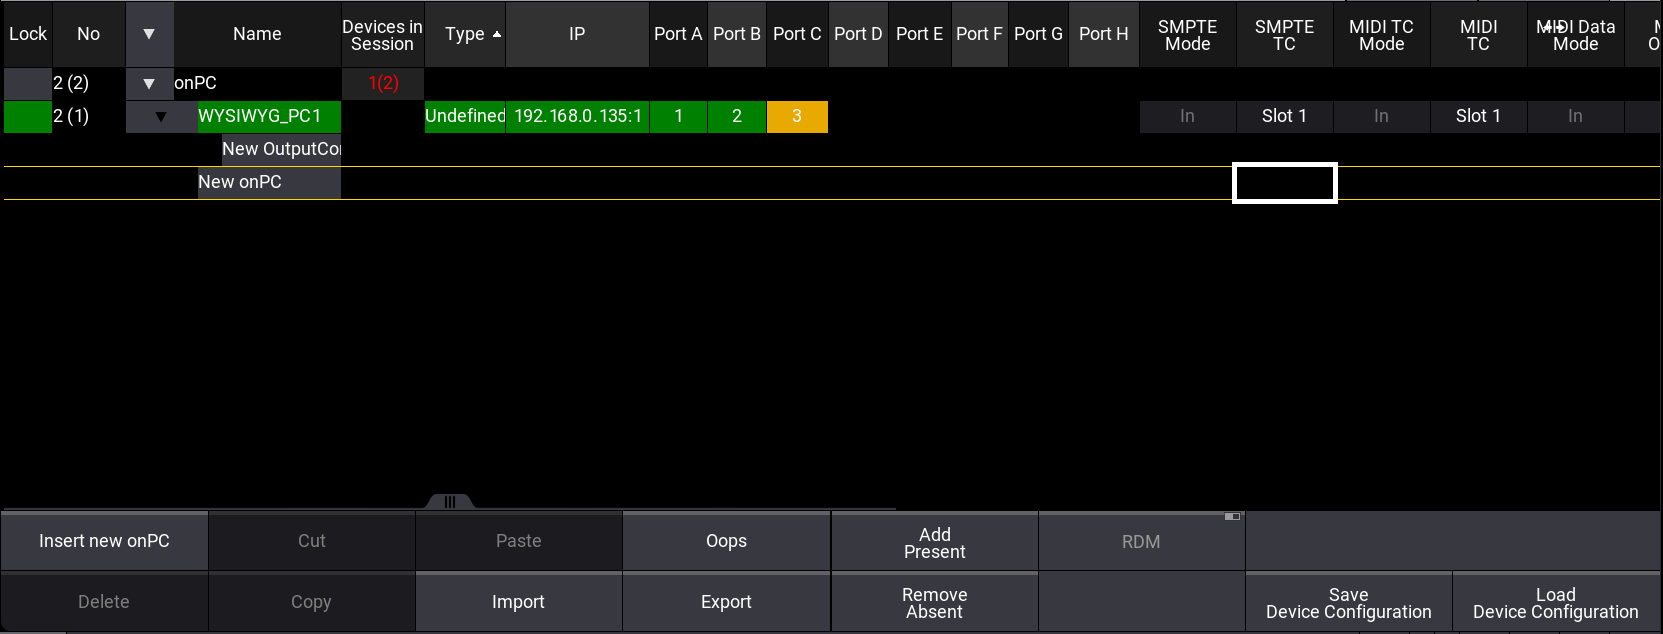This screenshot has height=634, width=1663.
Task: Toggle the green Lock cell for WYSIWYG_PC1
Action: pos(27,117)
